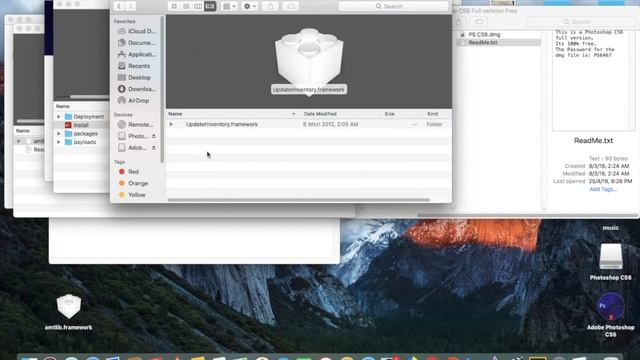Viewport: 640px width, 360px height.
Task: Select the Adobe Photoshop CS6 desktop icon
Action: click(x=611, y=315)
